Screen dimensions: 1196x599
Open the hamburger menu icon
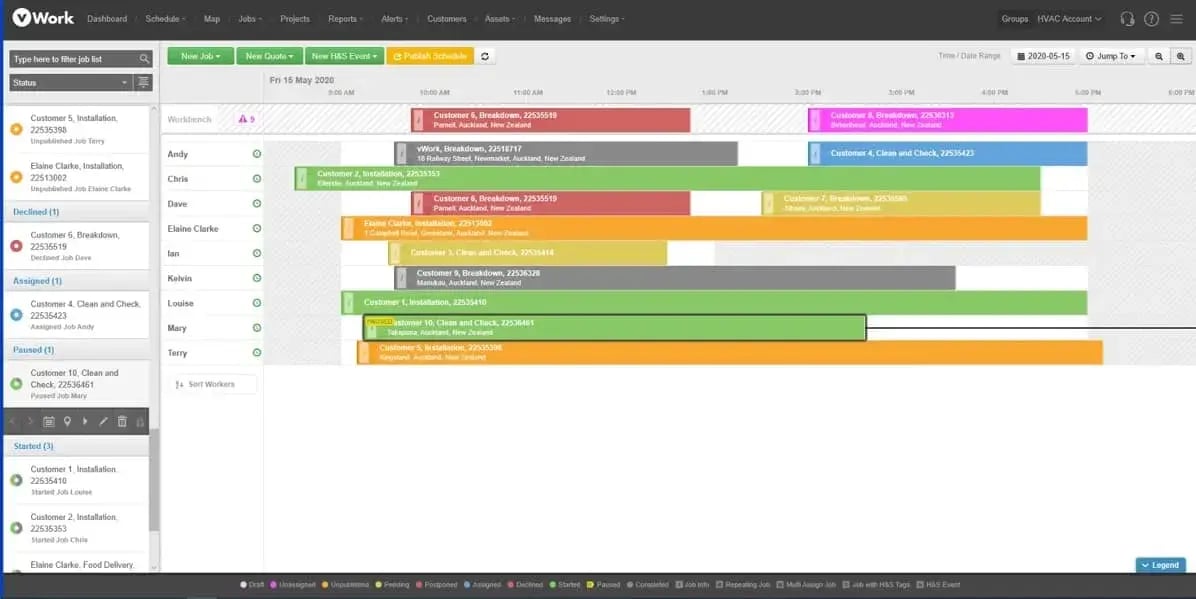[x=1176, y=19]
